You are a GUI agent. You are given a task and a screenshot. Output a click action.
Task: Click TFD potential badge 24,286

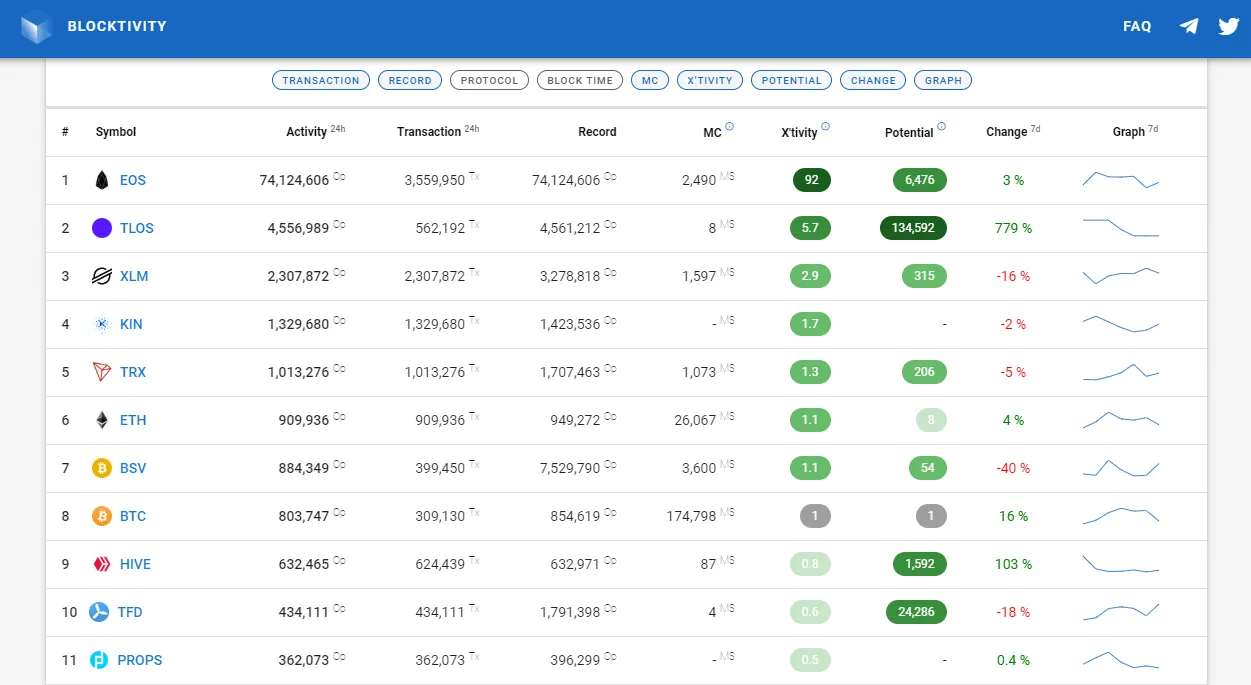[x=916, y=612]
